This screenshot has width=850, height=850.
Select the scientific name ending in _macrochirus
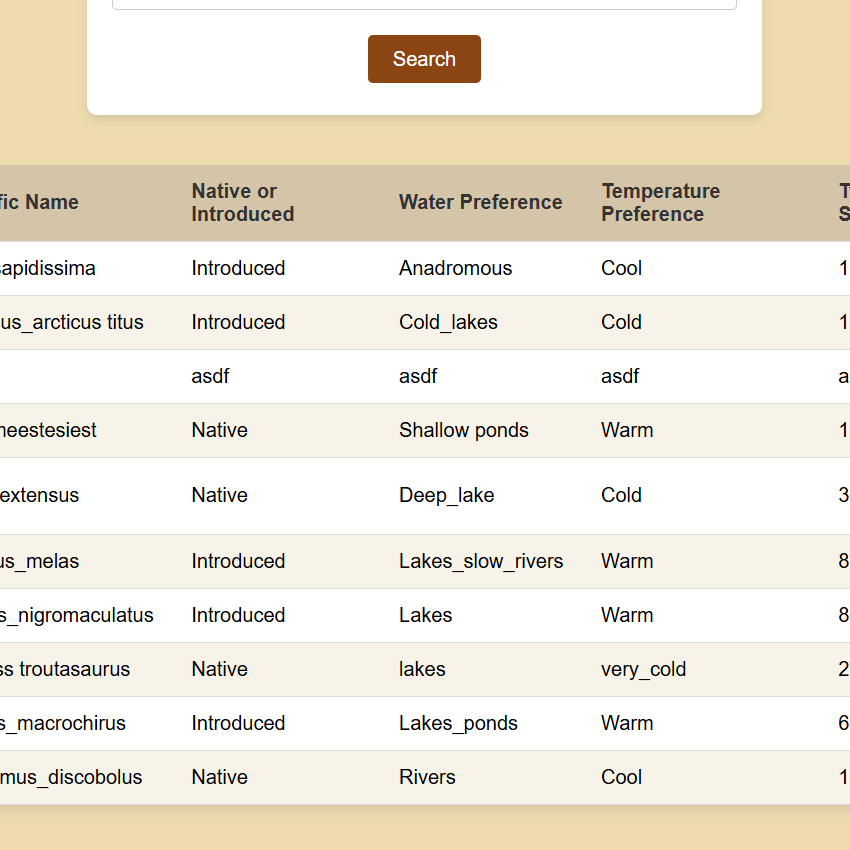click(63, 723)
